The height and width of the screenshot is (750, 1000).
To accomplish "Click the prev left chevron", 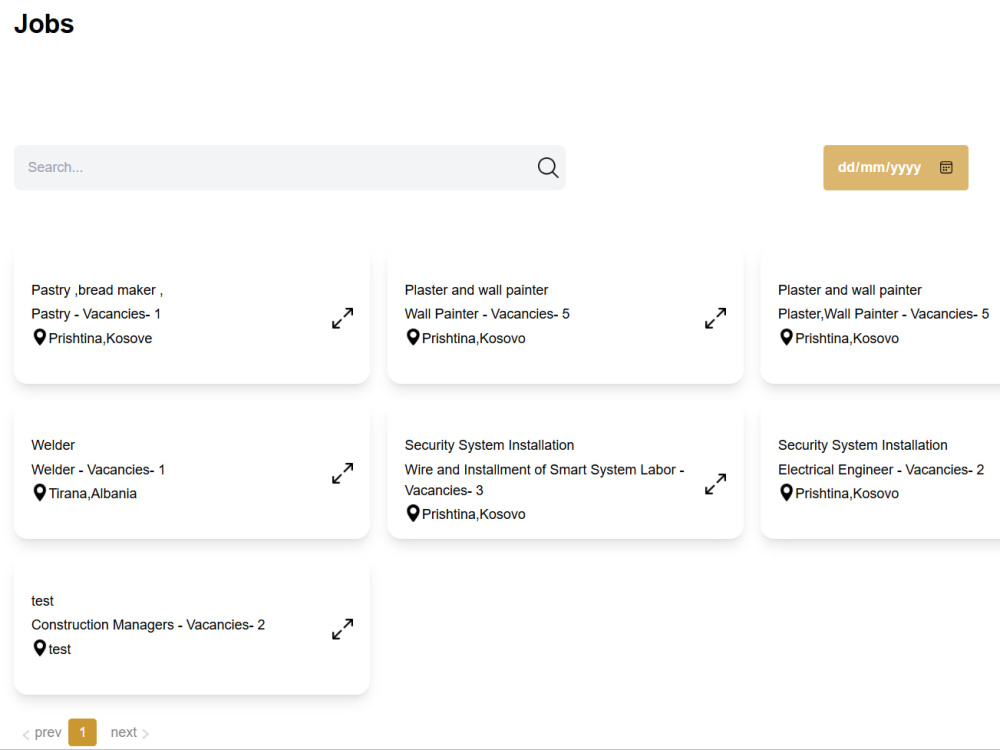I will (26, 735).
